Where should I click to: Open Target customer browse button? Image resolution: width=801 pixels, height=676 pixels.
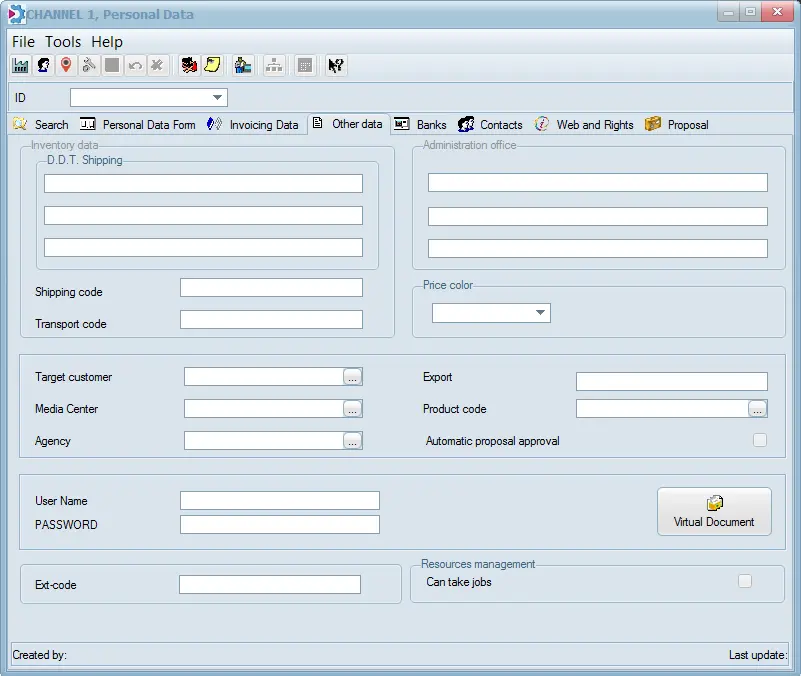[352, 377]
